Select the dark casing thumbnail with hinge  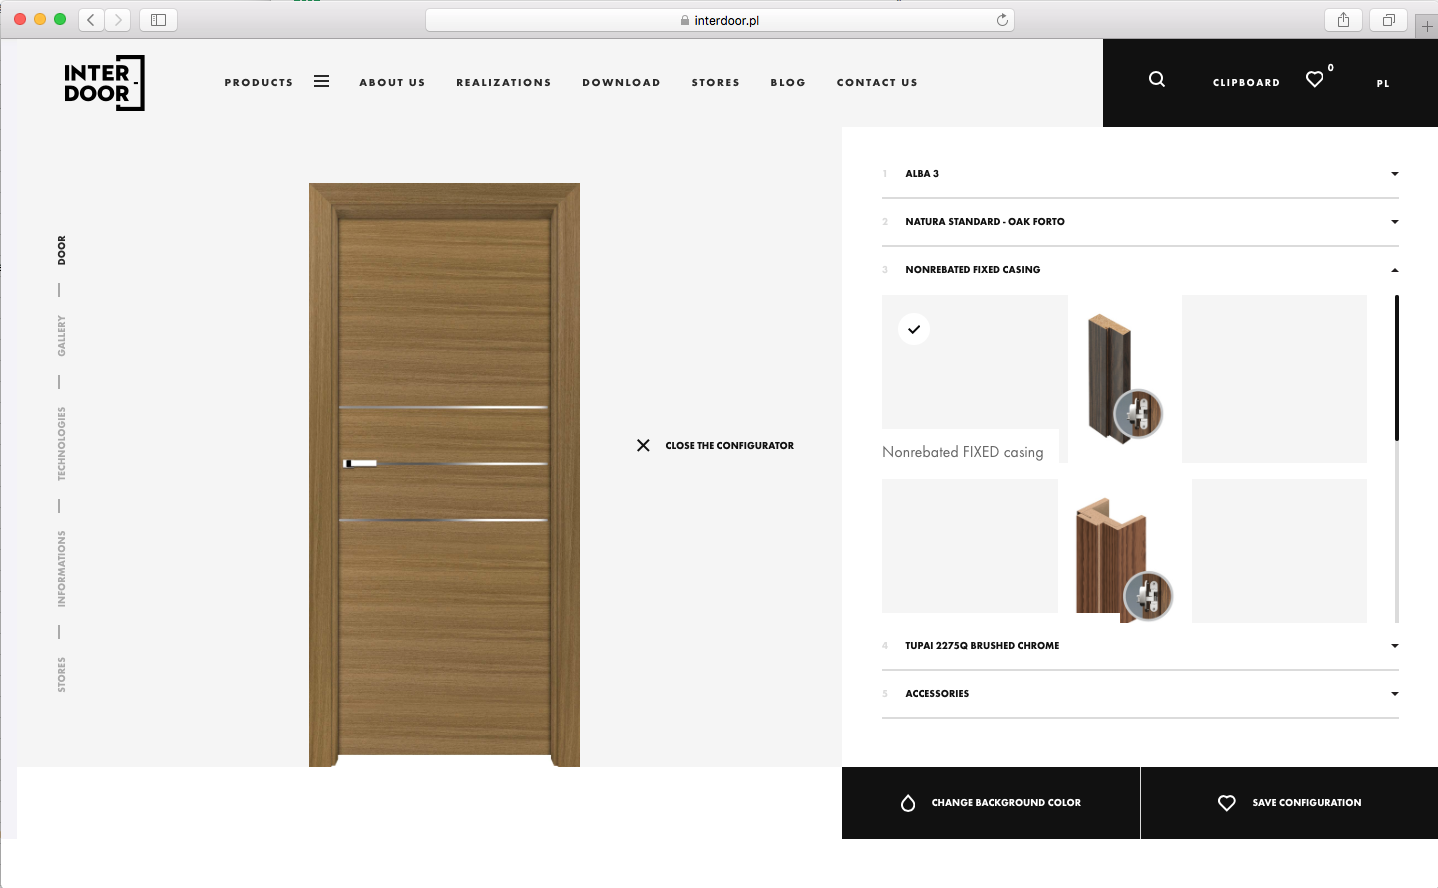pyautogui.click(x=1124, y=378)
